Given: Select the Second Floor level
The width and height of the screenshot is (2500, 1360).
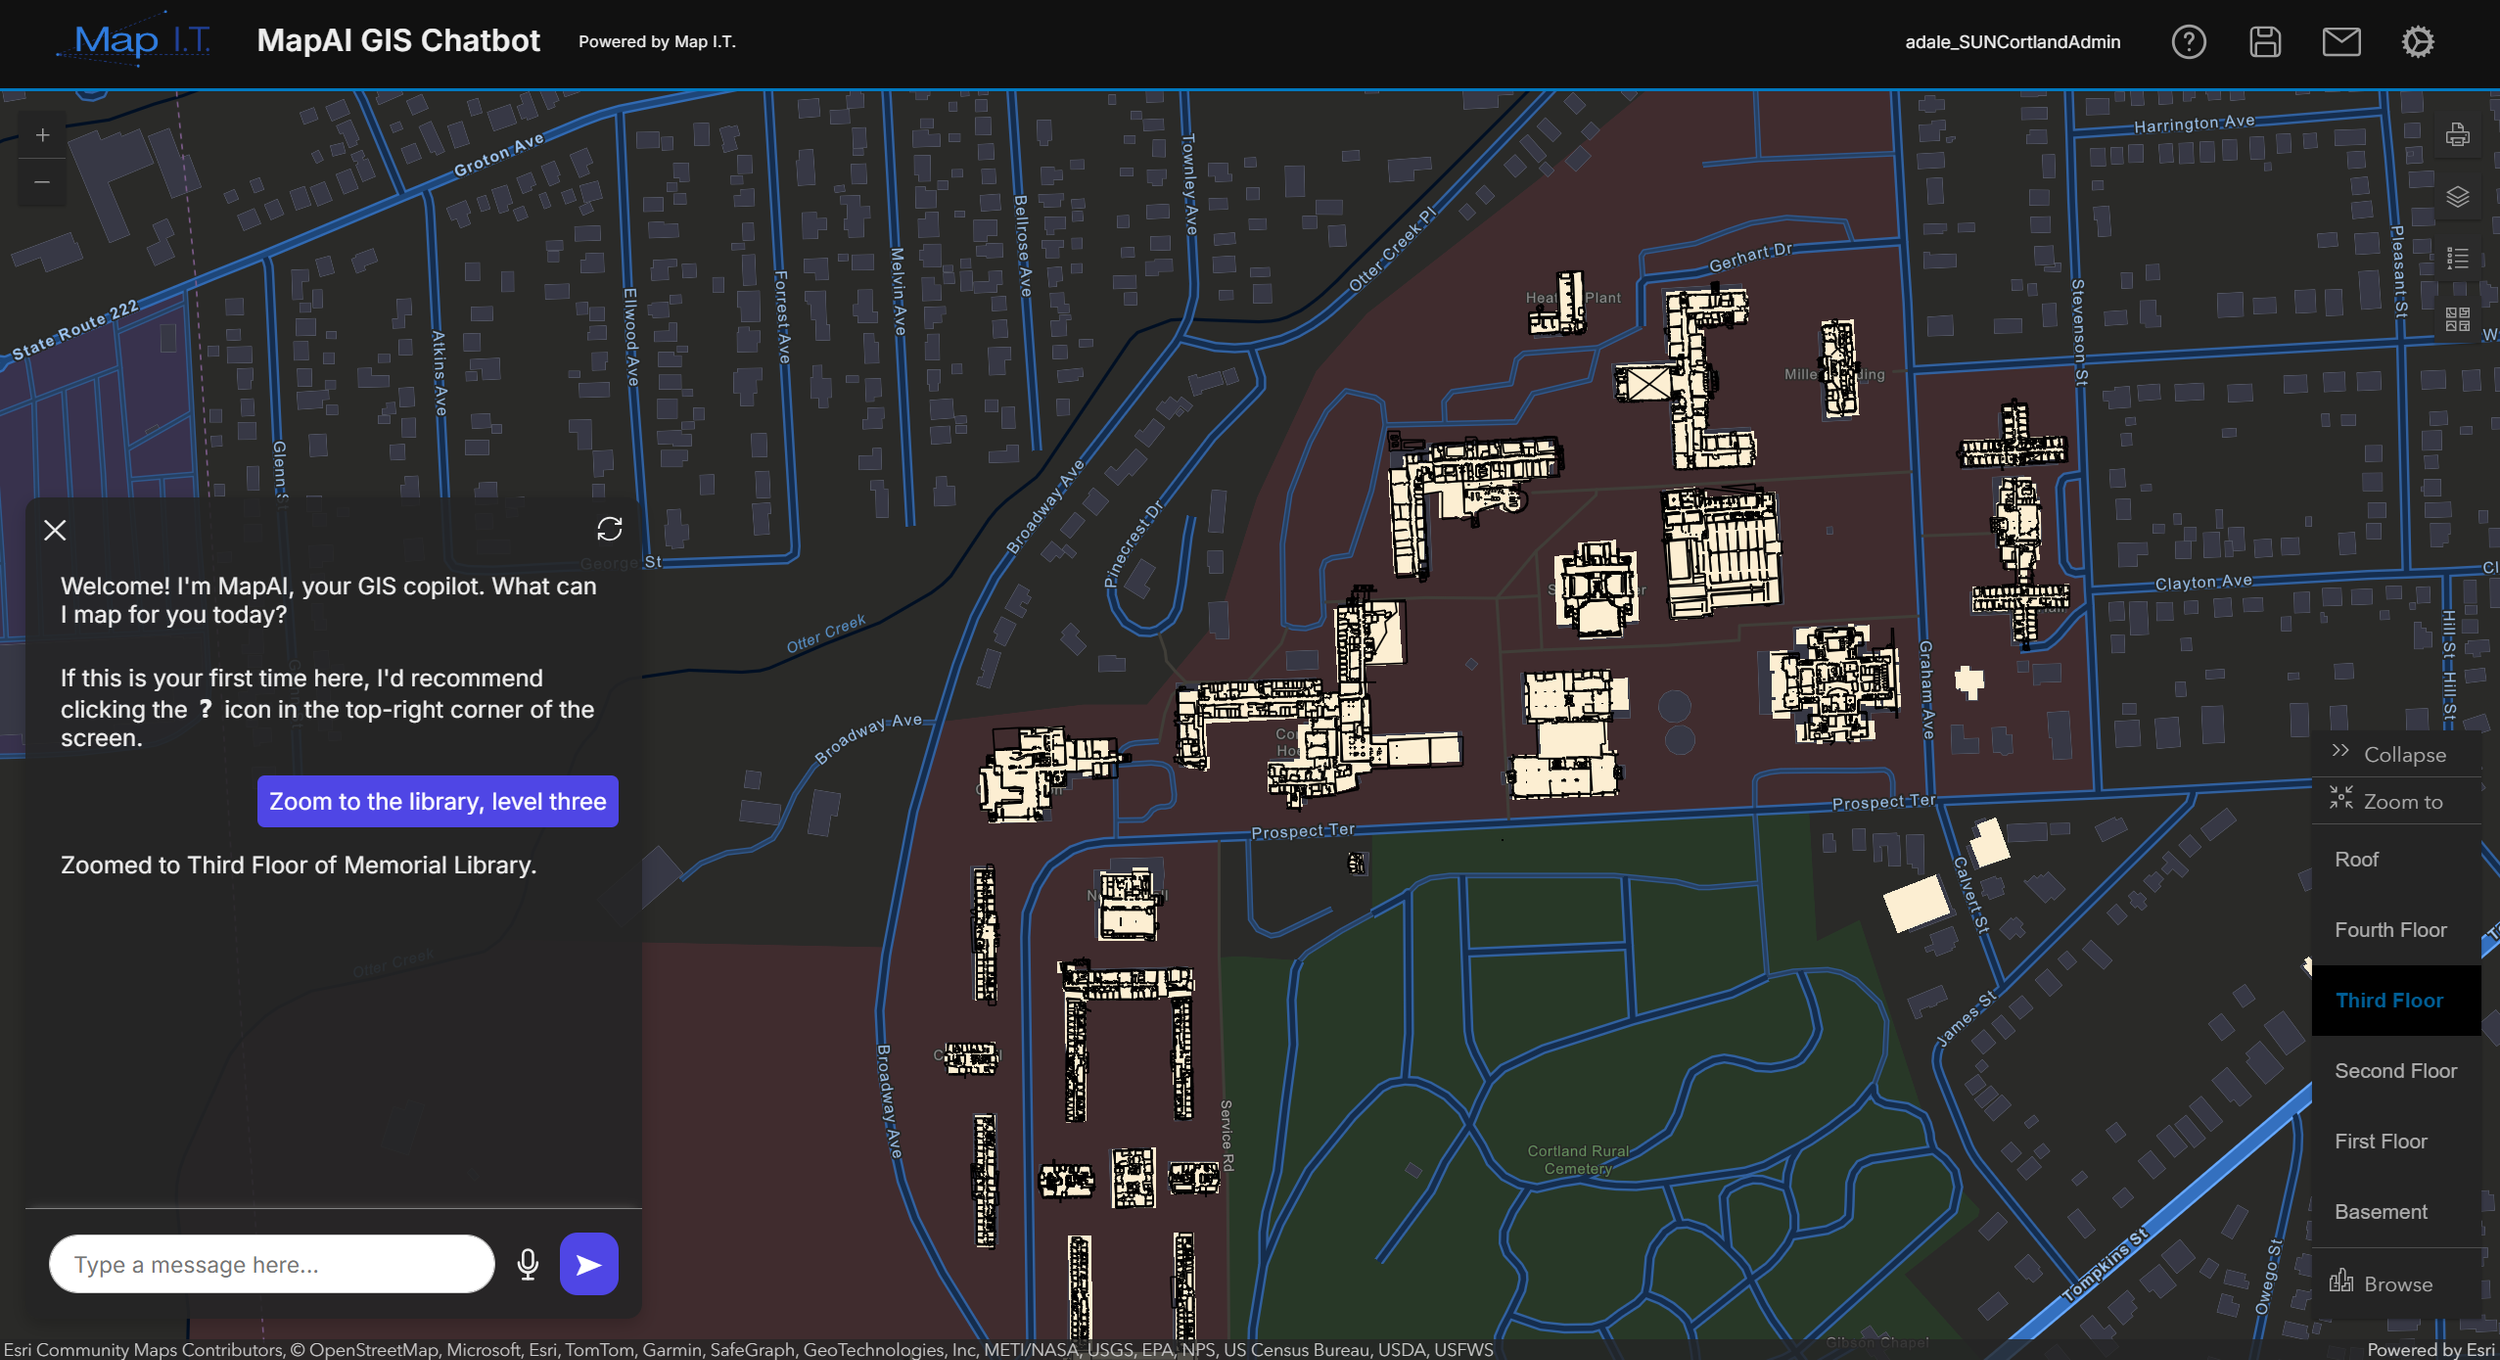Looking at the screenshot, I should (x=2395, y=1071).
